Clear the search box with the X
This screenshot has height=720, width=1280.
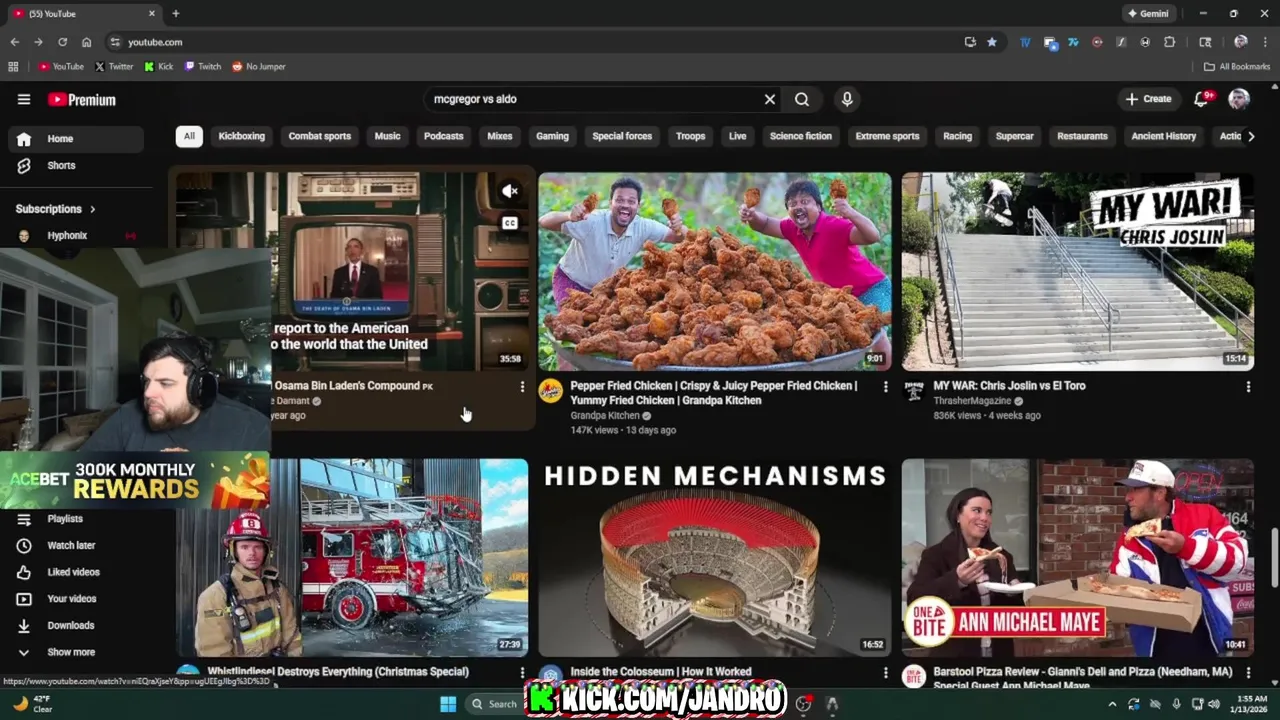coord(770,99)
